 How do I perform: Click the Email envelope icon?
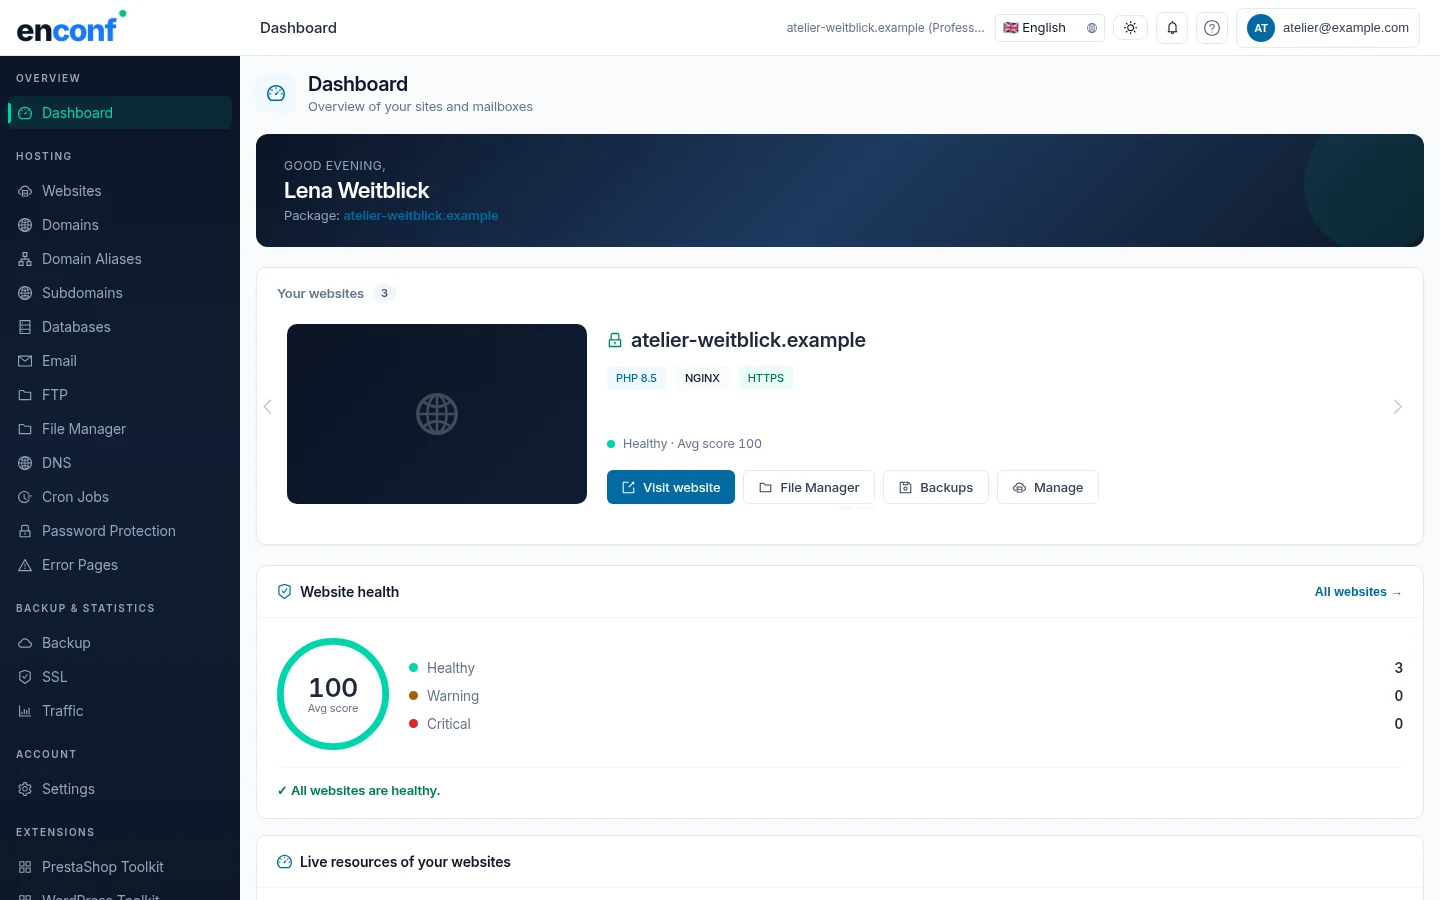tap(25, 361)
